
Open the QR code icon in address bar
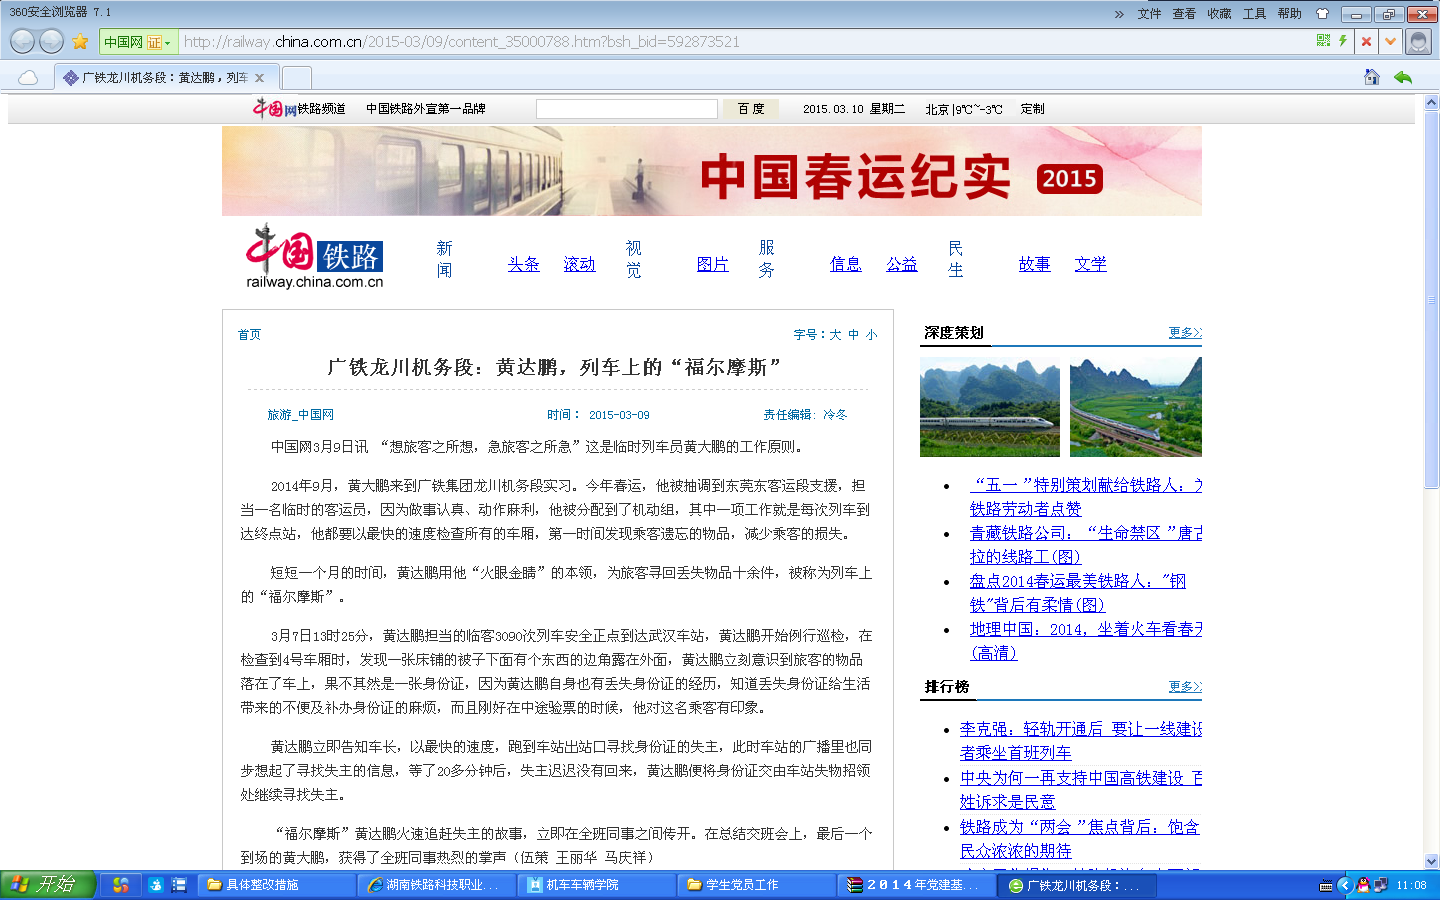(x=1323, y=41)
